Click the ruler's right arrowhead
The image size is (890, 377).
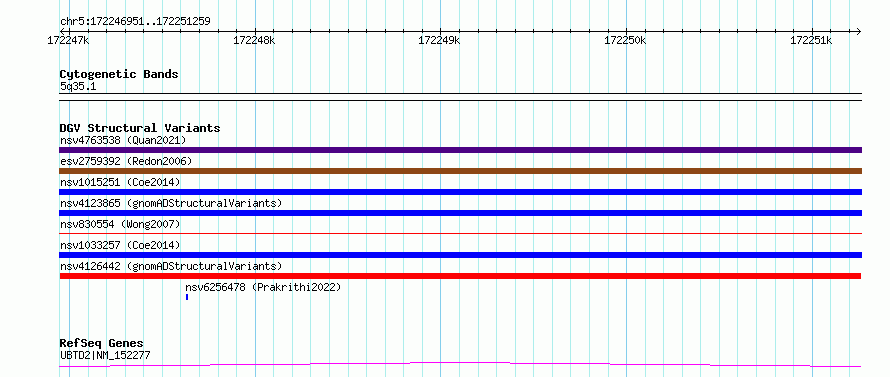tap(859, 31)
